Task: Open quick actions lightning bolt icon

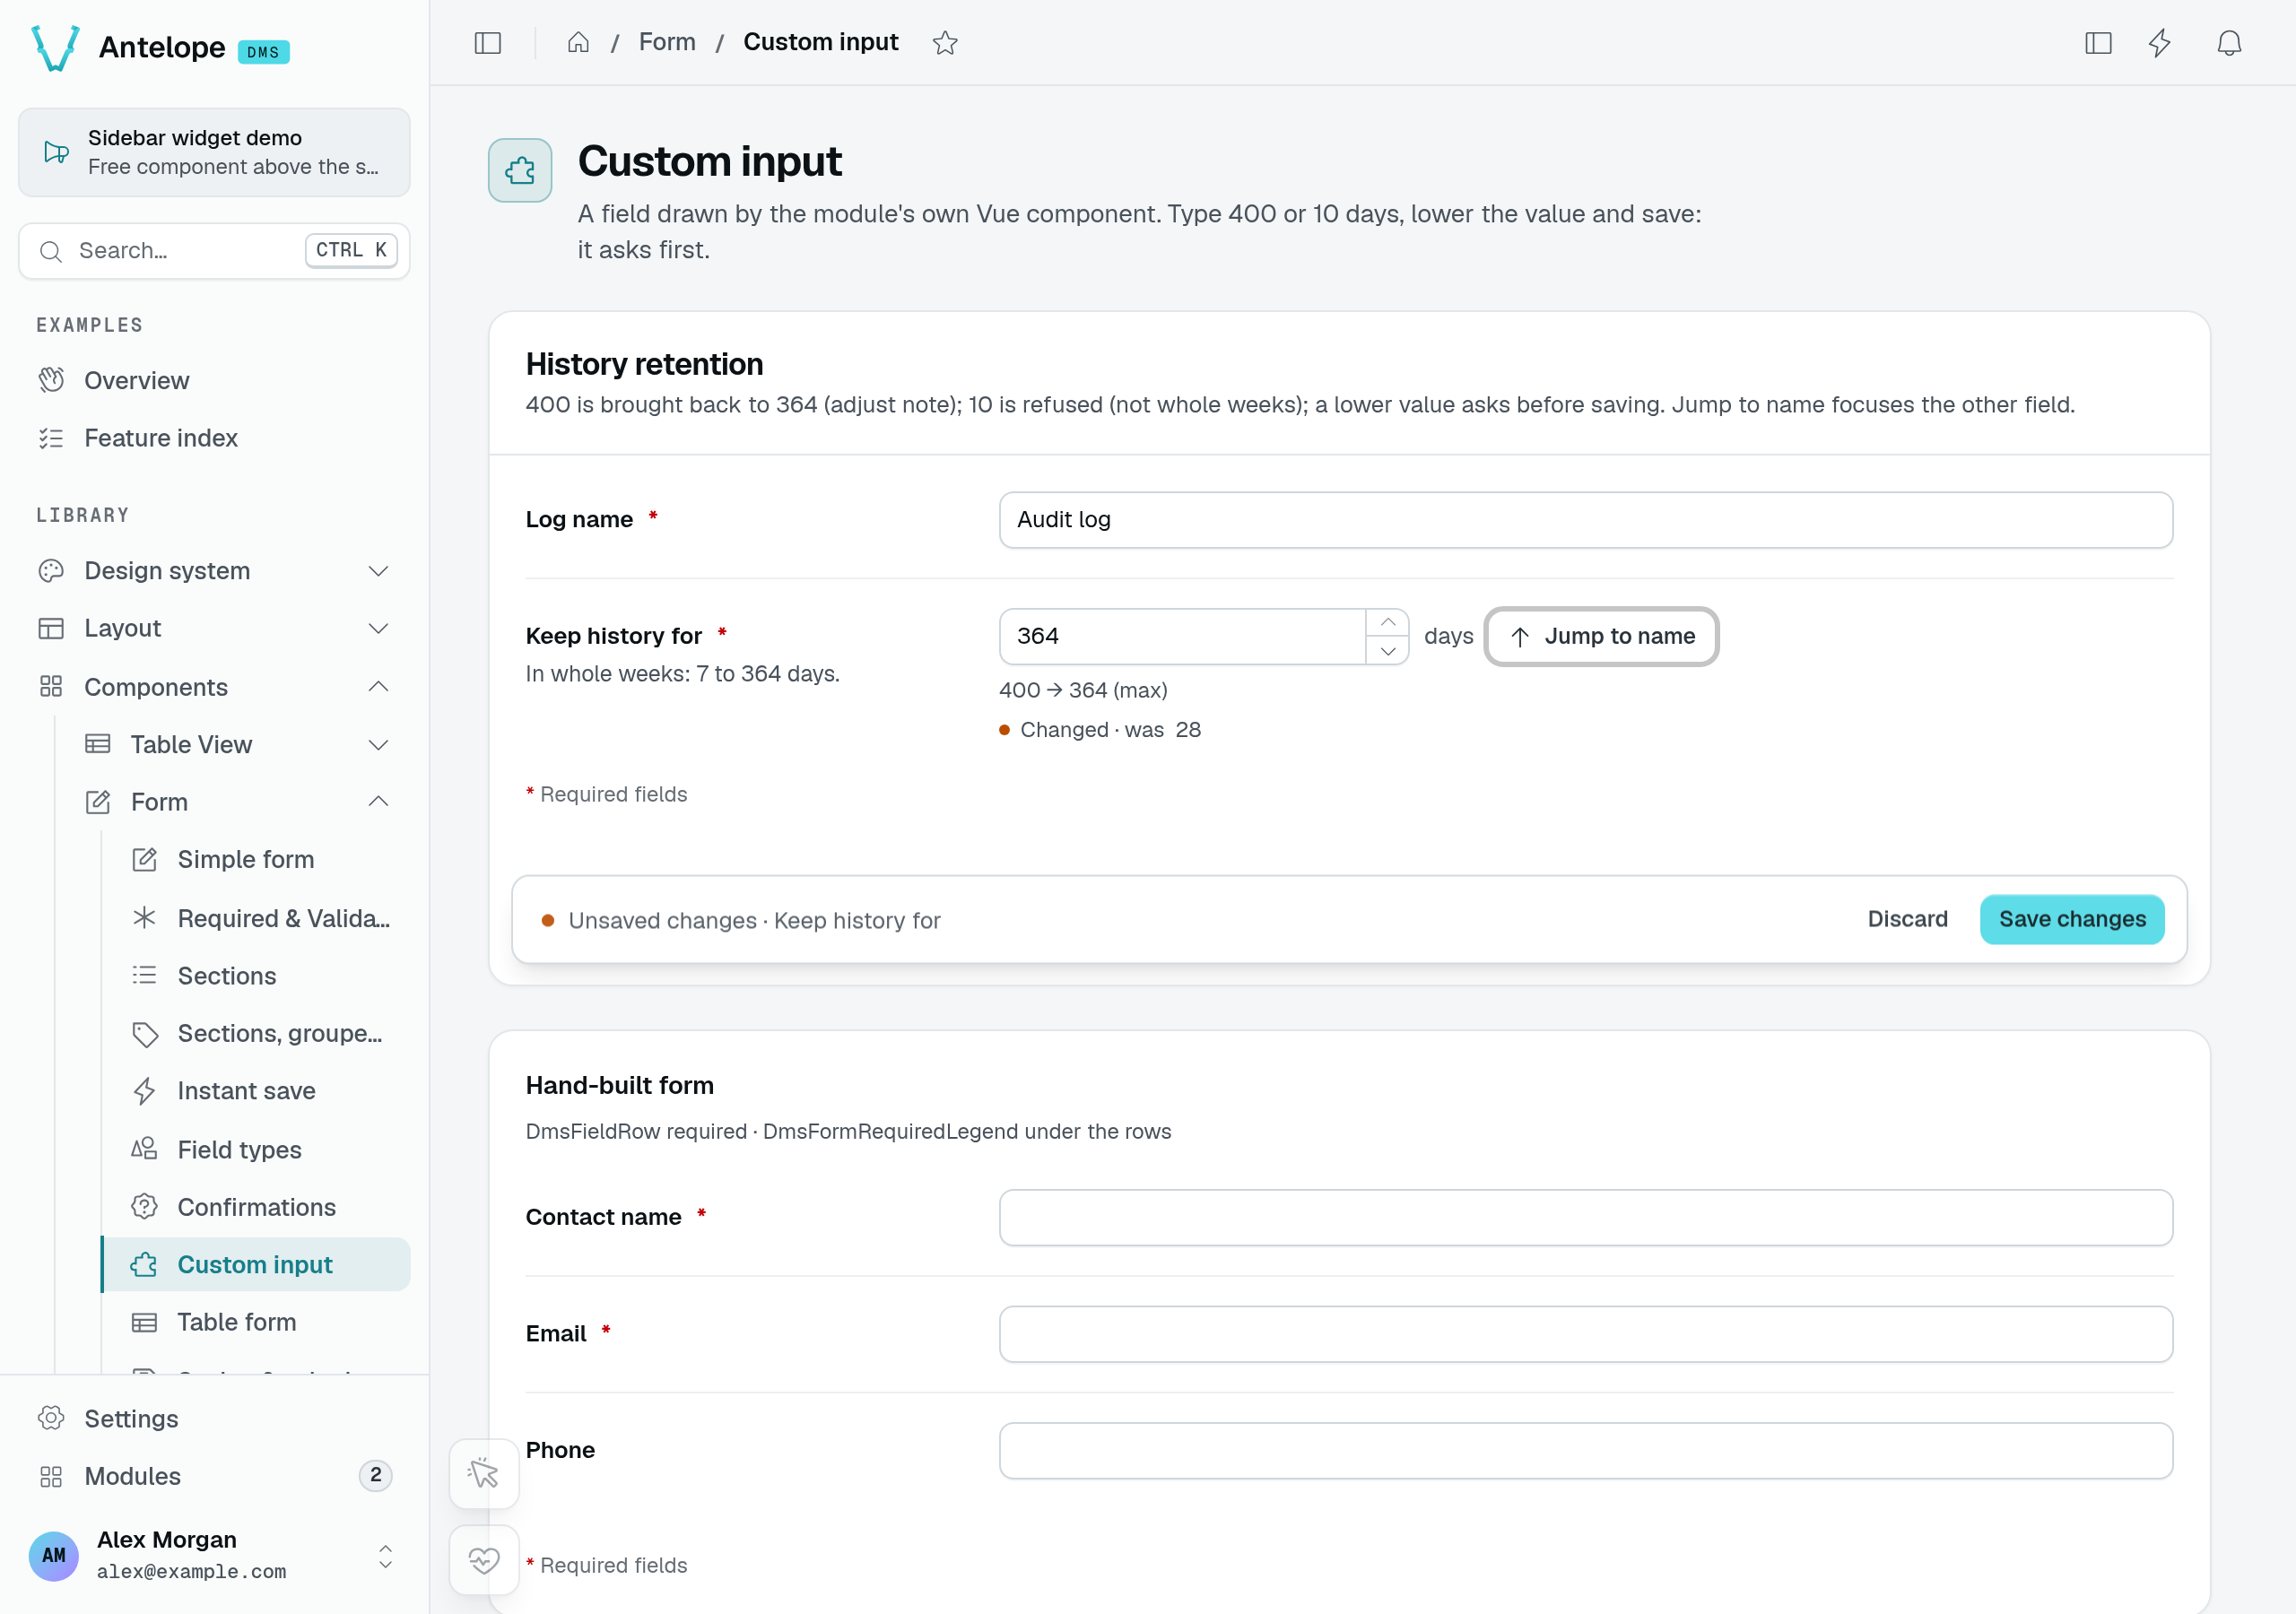Action: [x=2160, y=43]
